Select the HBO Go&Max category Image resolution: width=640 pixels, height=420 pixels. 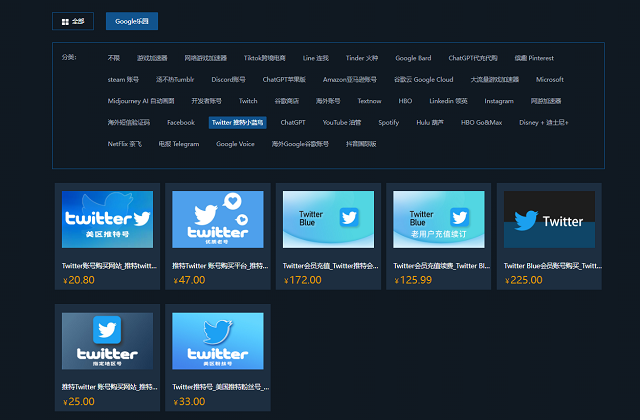[481, 122]
